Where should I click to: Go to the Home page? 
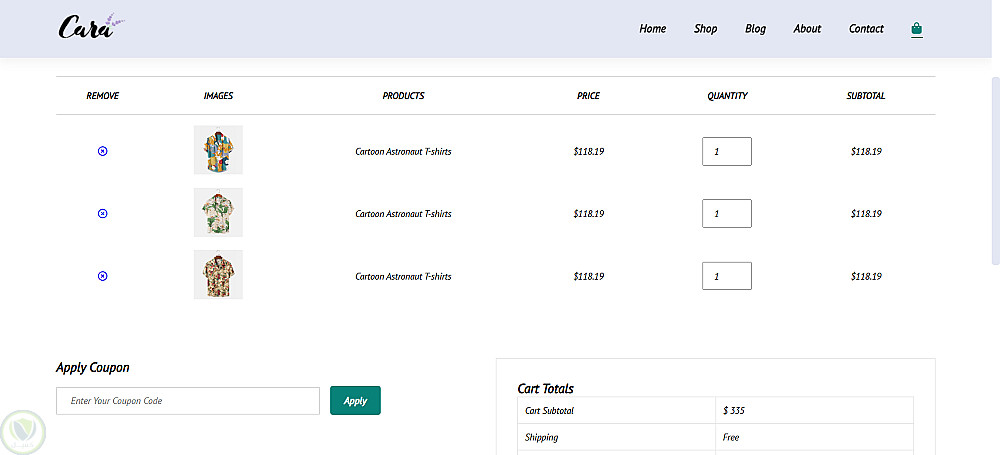coord(652,29)
